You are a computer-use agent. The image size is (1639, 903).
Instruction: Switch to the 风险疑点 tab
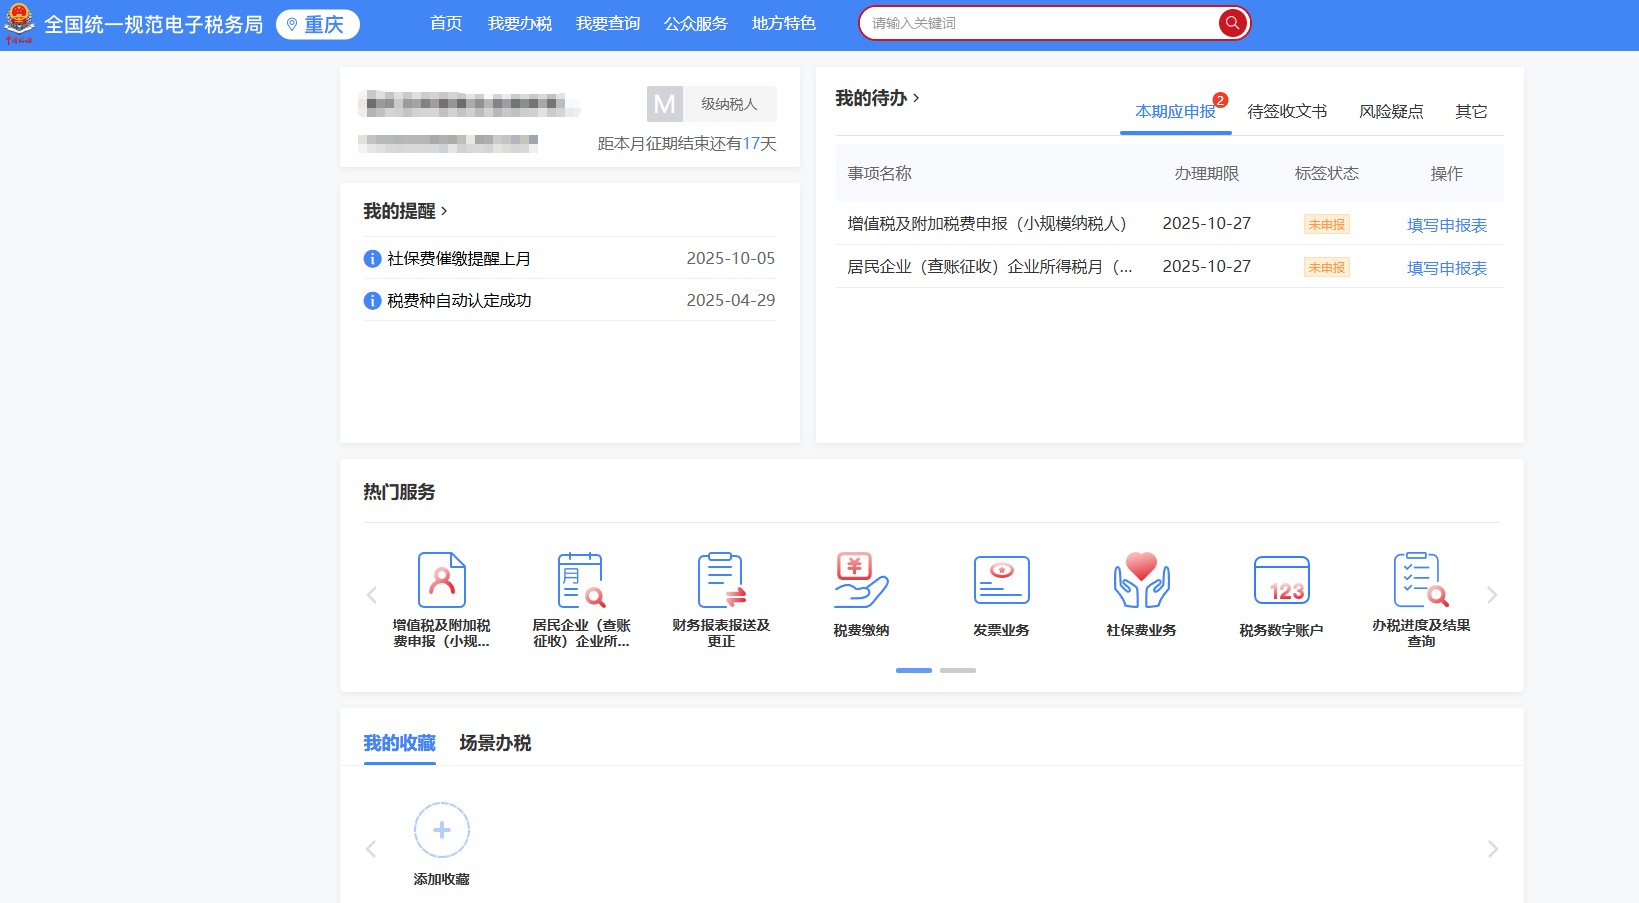pyautogui.click(x=1391, y=112)
